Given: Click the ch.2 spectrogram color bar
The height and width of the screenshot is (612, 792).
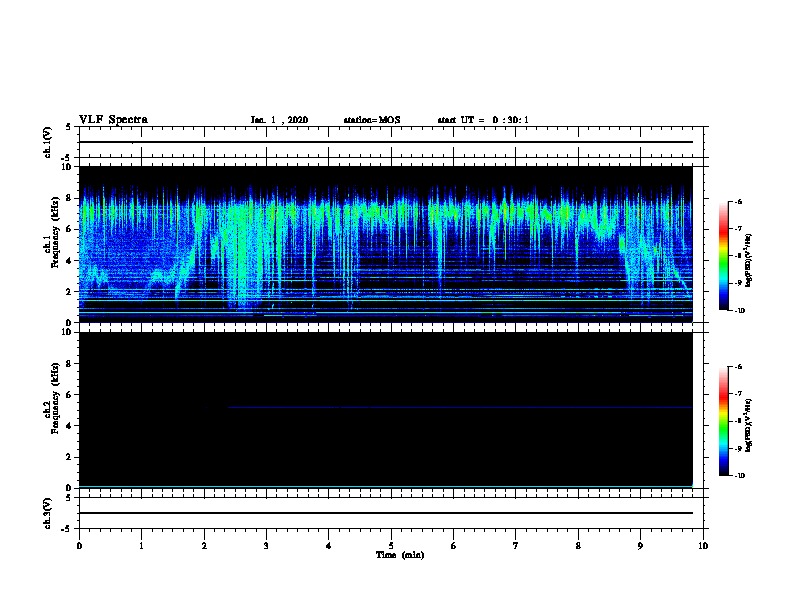Looking at the screenshot, I should click(723, 421).
